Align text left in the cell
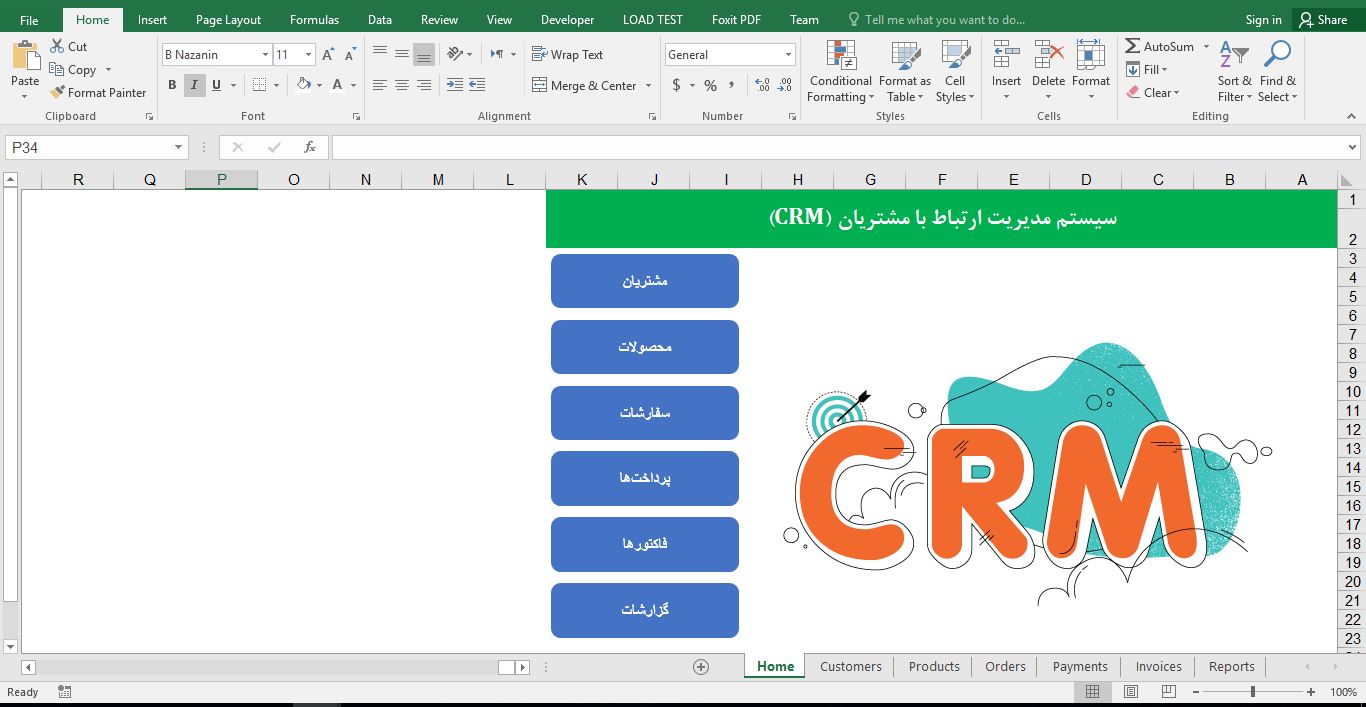Viewport: 1366px width, 707px height. click(380, 85)
